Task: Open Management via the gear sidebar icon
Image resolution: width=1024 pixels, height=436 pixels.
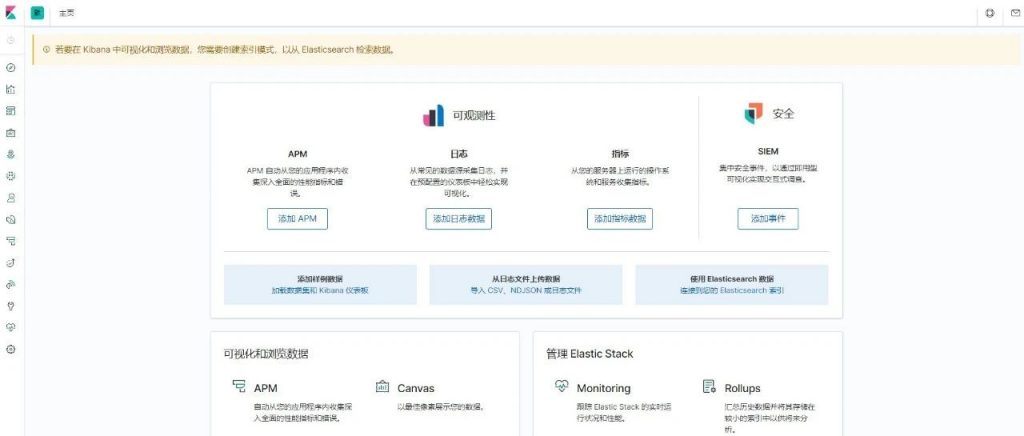Action: coord(11,349)
